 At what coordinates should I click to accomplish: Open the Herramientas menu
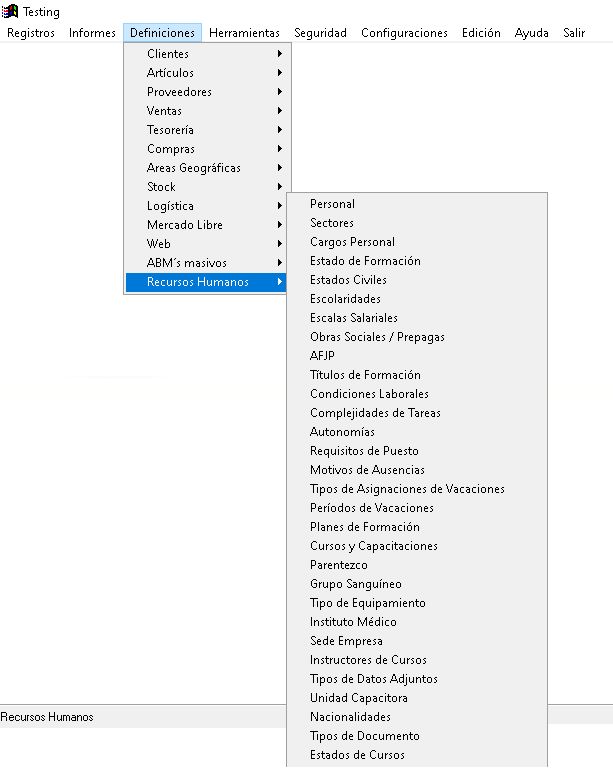point(244,33)
